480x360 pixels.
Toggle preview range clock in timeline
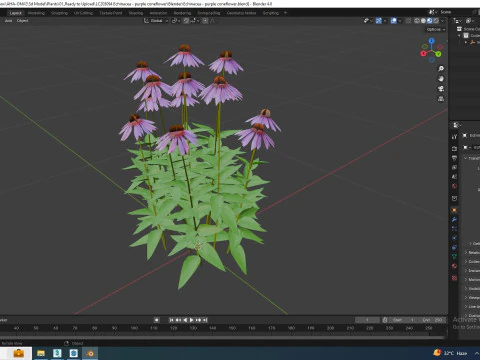[x=385, y=320]
